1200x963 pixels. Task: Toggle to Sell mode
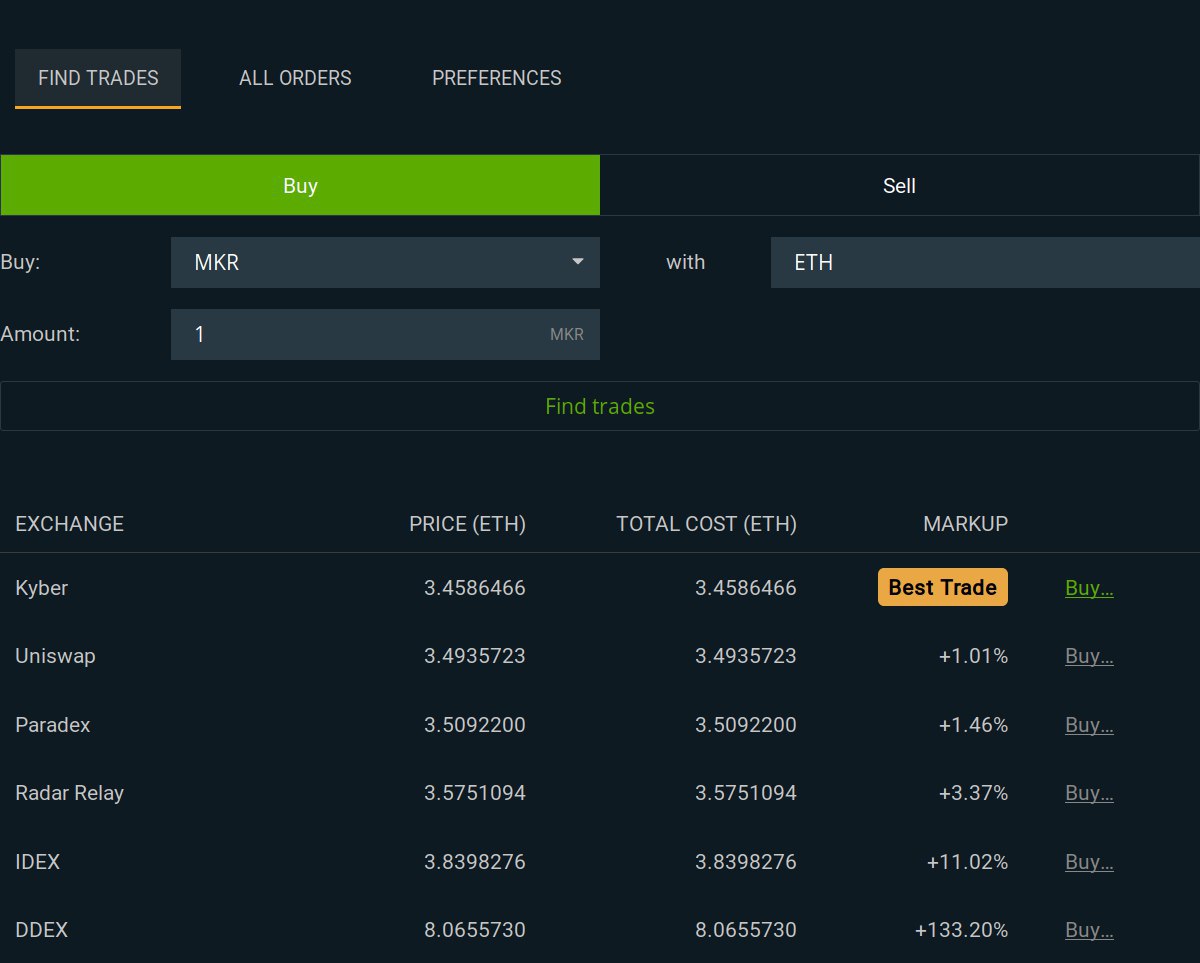point(899,186)
